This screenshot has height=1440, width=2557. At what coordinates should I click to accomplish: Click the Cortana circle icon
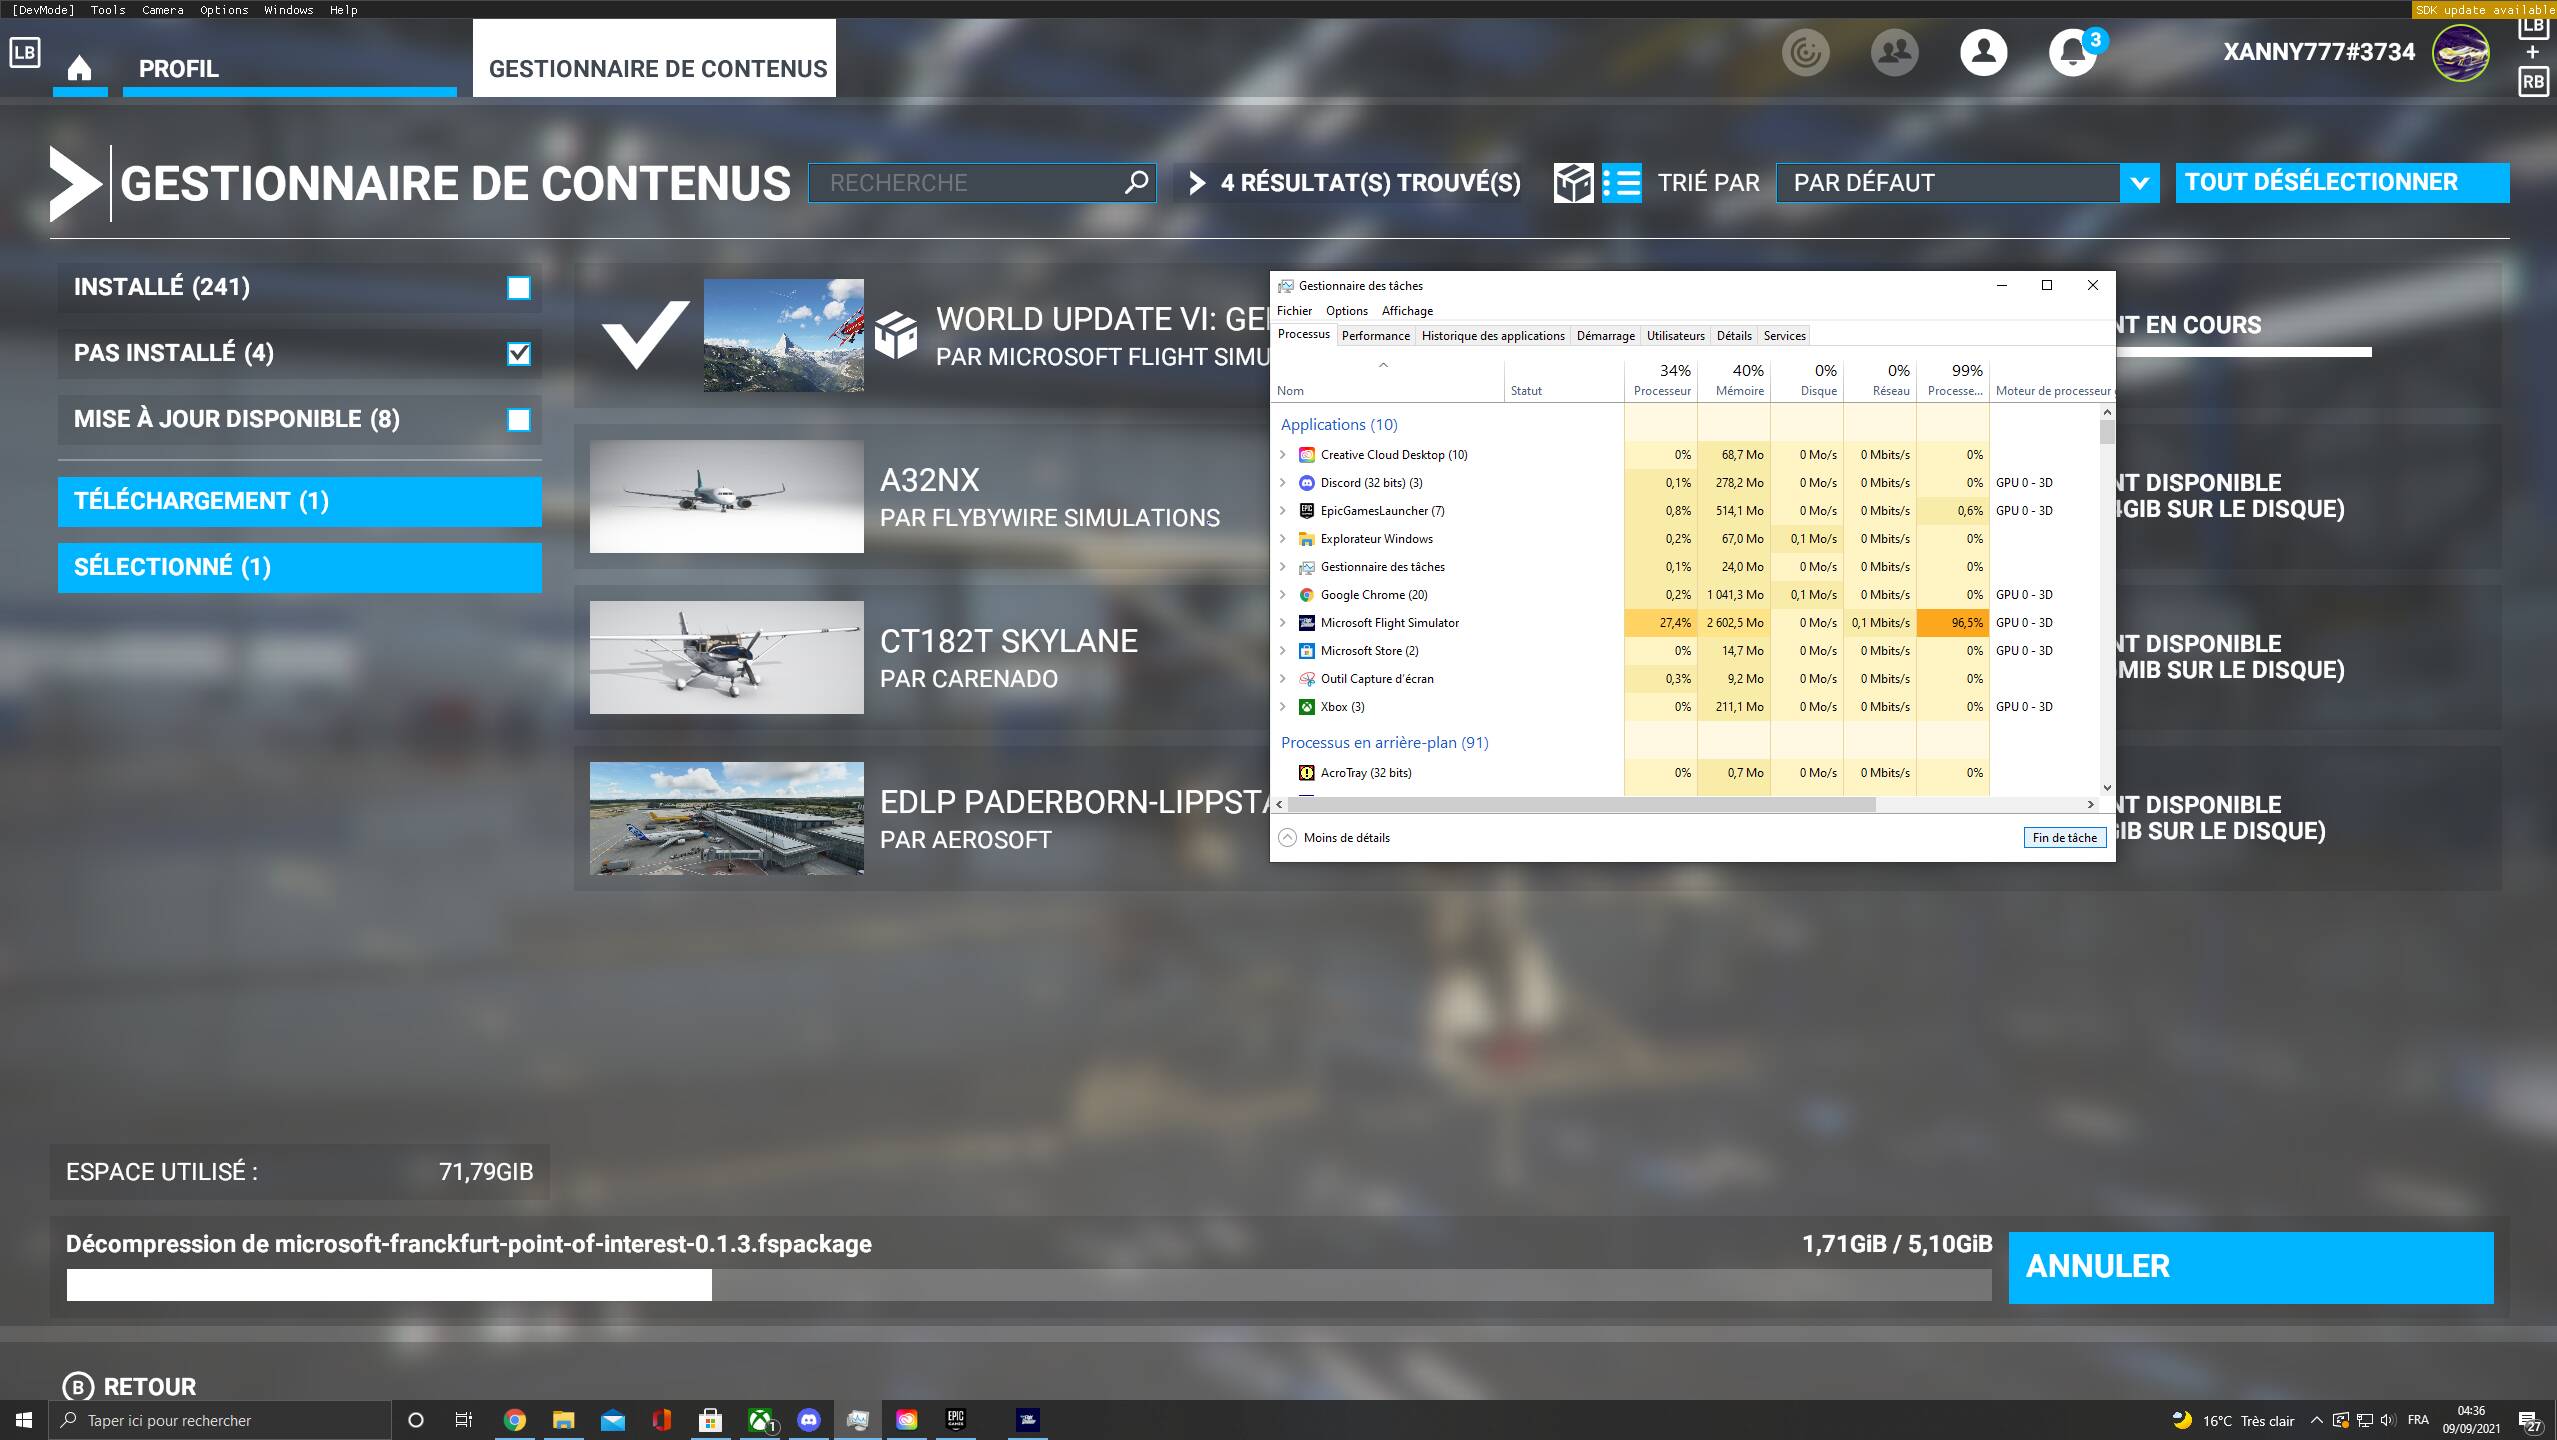click(416, 1420)
